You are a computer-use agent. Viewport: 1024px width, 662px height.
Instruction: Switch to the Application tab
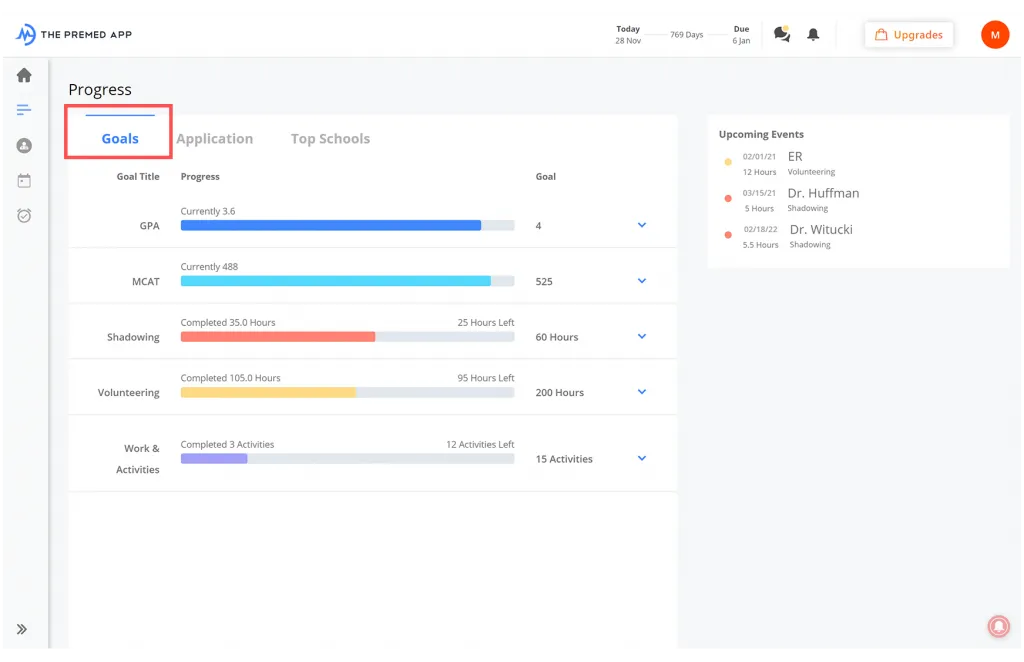[x=214, y=138]
